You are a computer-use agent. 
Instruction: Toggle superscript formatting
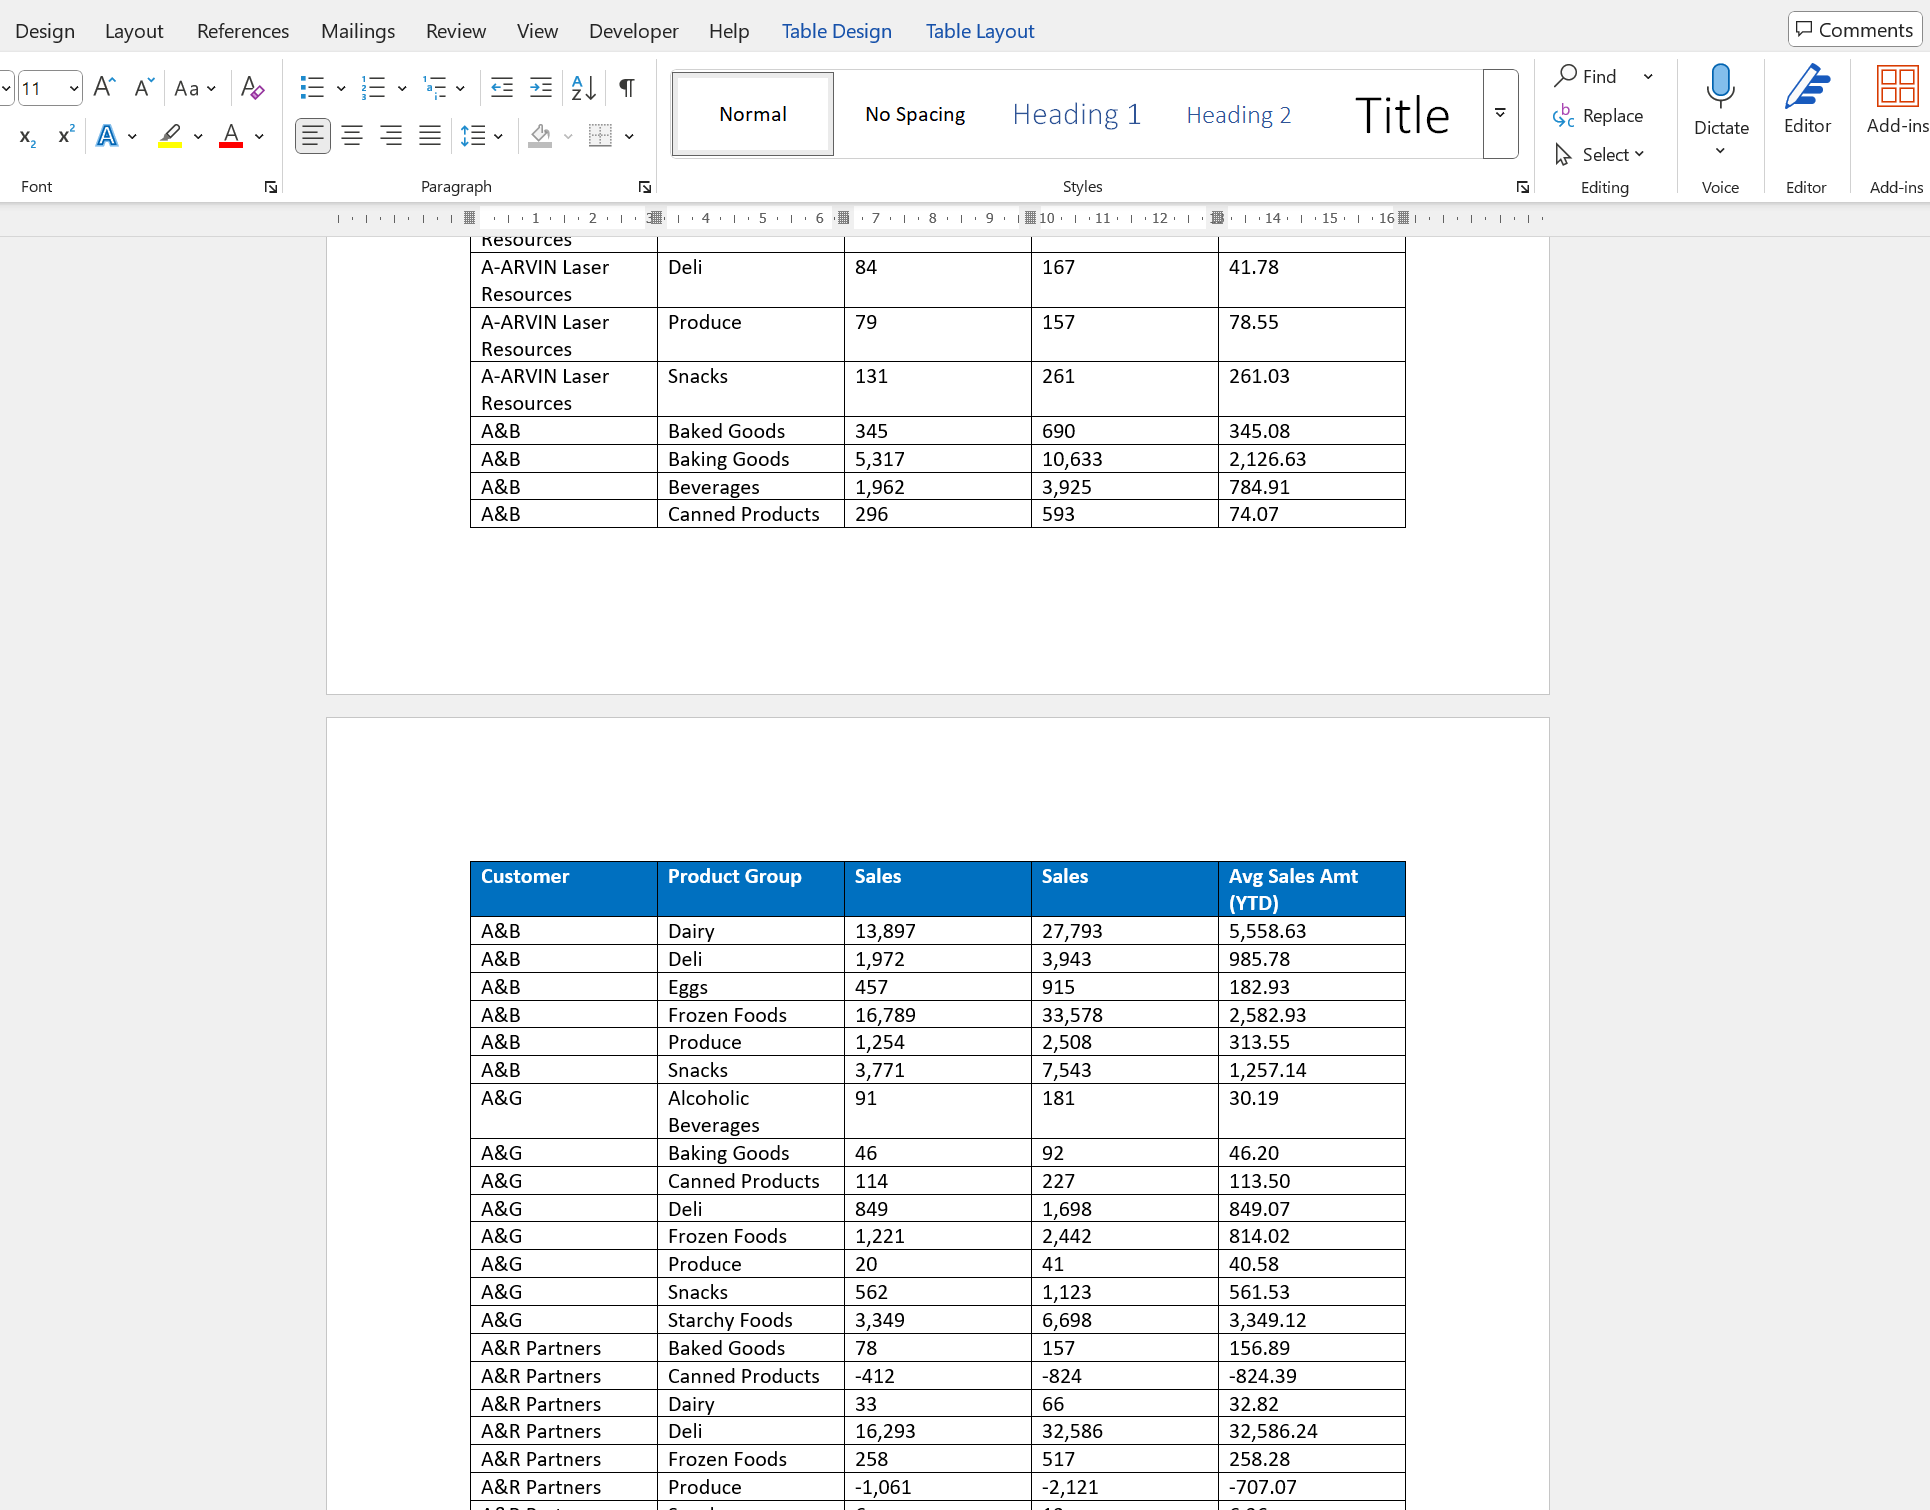pyautogui.click(x=63, y=135)
